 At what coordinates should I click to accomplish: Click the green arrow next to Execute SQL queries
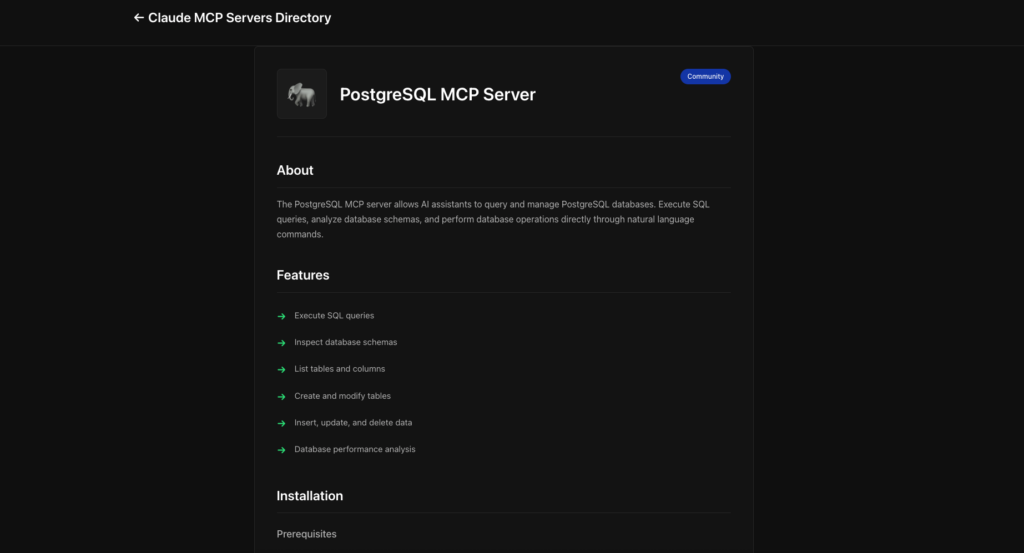[282, 316]
